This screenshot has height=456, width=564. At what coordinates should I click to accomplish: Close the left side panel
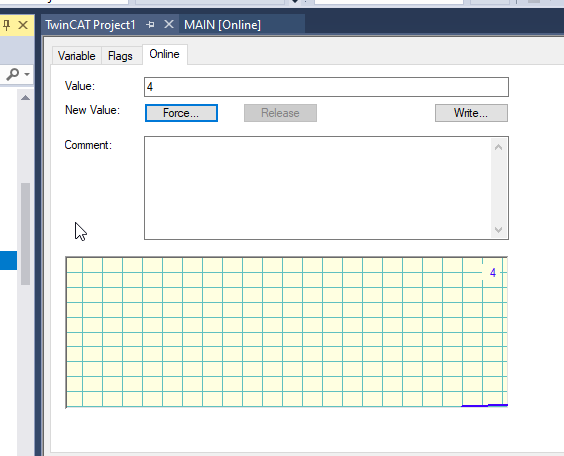coord(23,25)
